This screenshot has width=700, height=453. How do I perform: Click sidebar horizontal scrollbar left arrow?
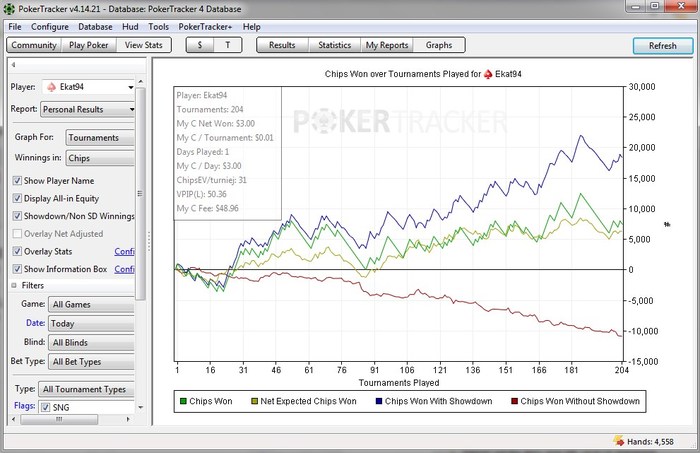click(x=13, y=420)
